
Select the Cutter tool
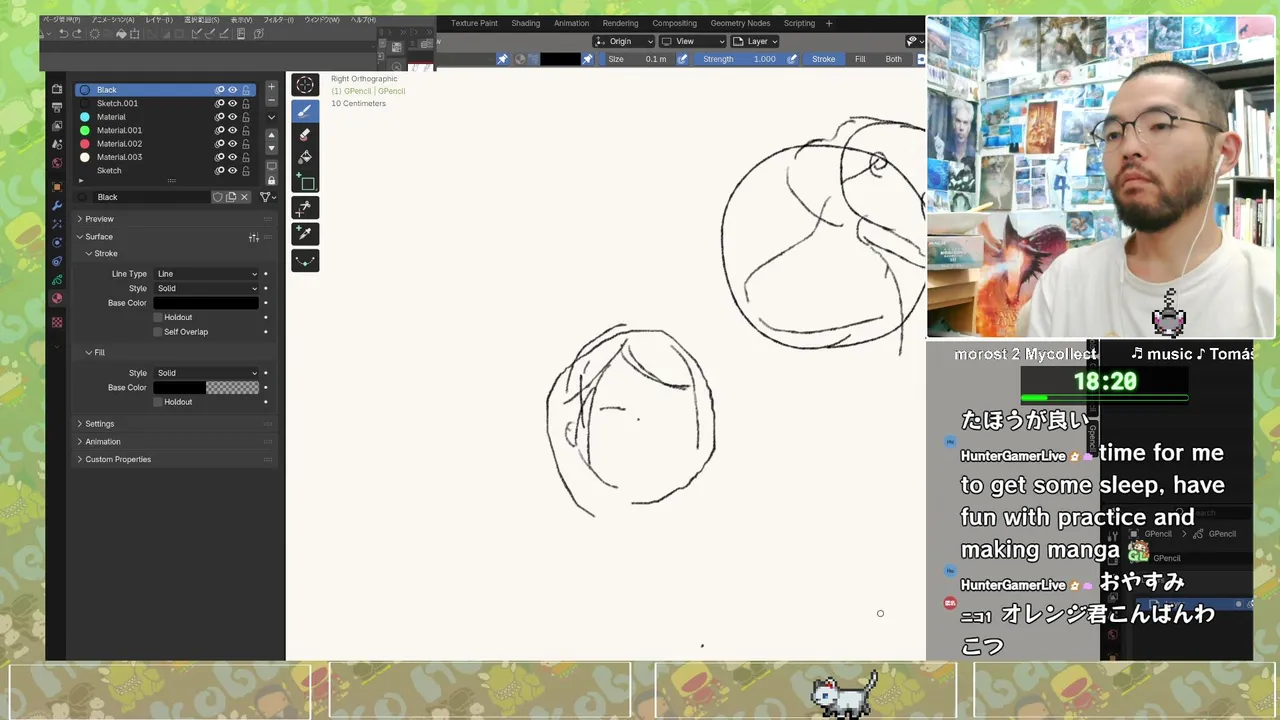pyautogui.click(x=305, y=208)
